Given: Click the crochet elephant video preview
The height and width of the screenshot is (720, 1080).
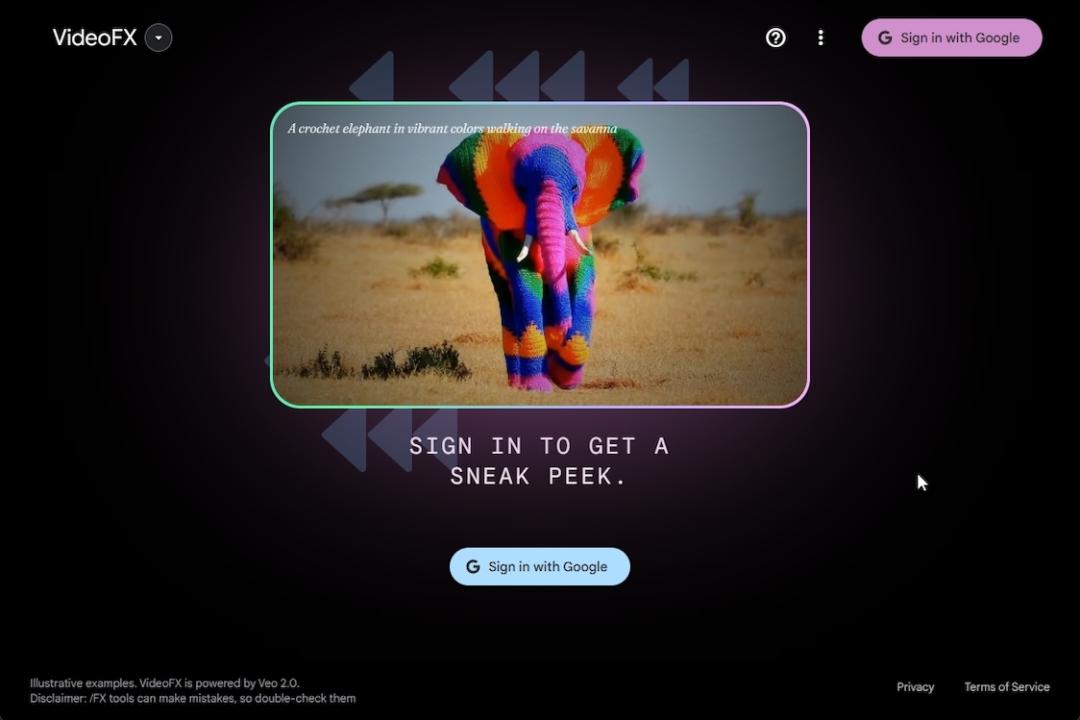Looking at the screenshot, I should 540,255.
